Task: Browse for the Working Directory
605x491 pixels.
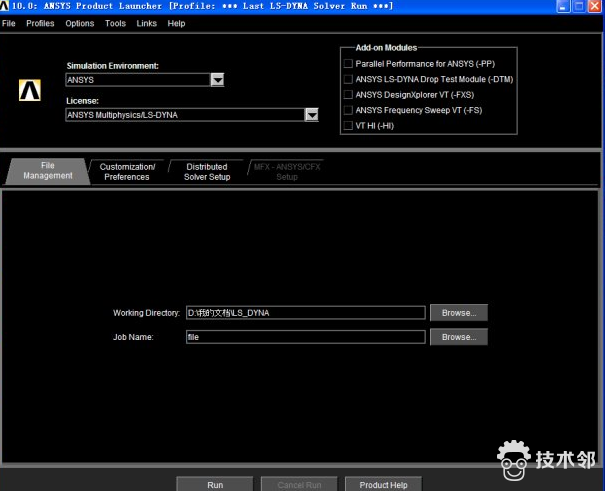Action: (459, 312)
